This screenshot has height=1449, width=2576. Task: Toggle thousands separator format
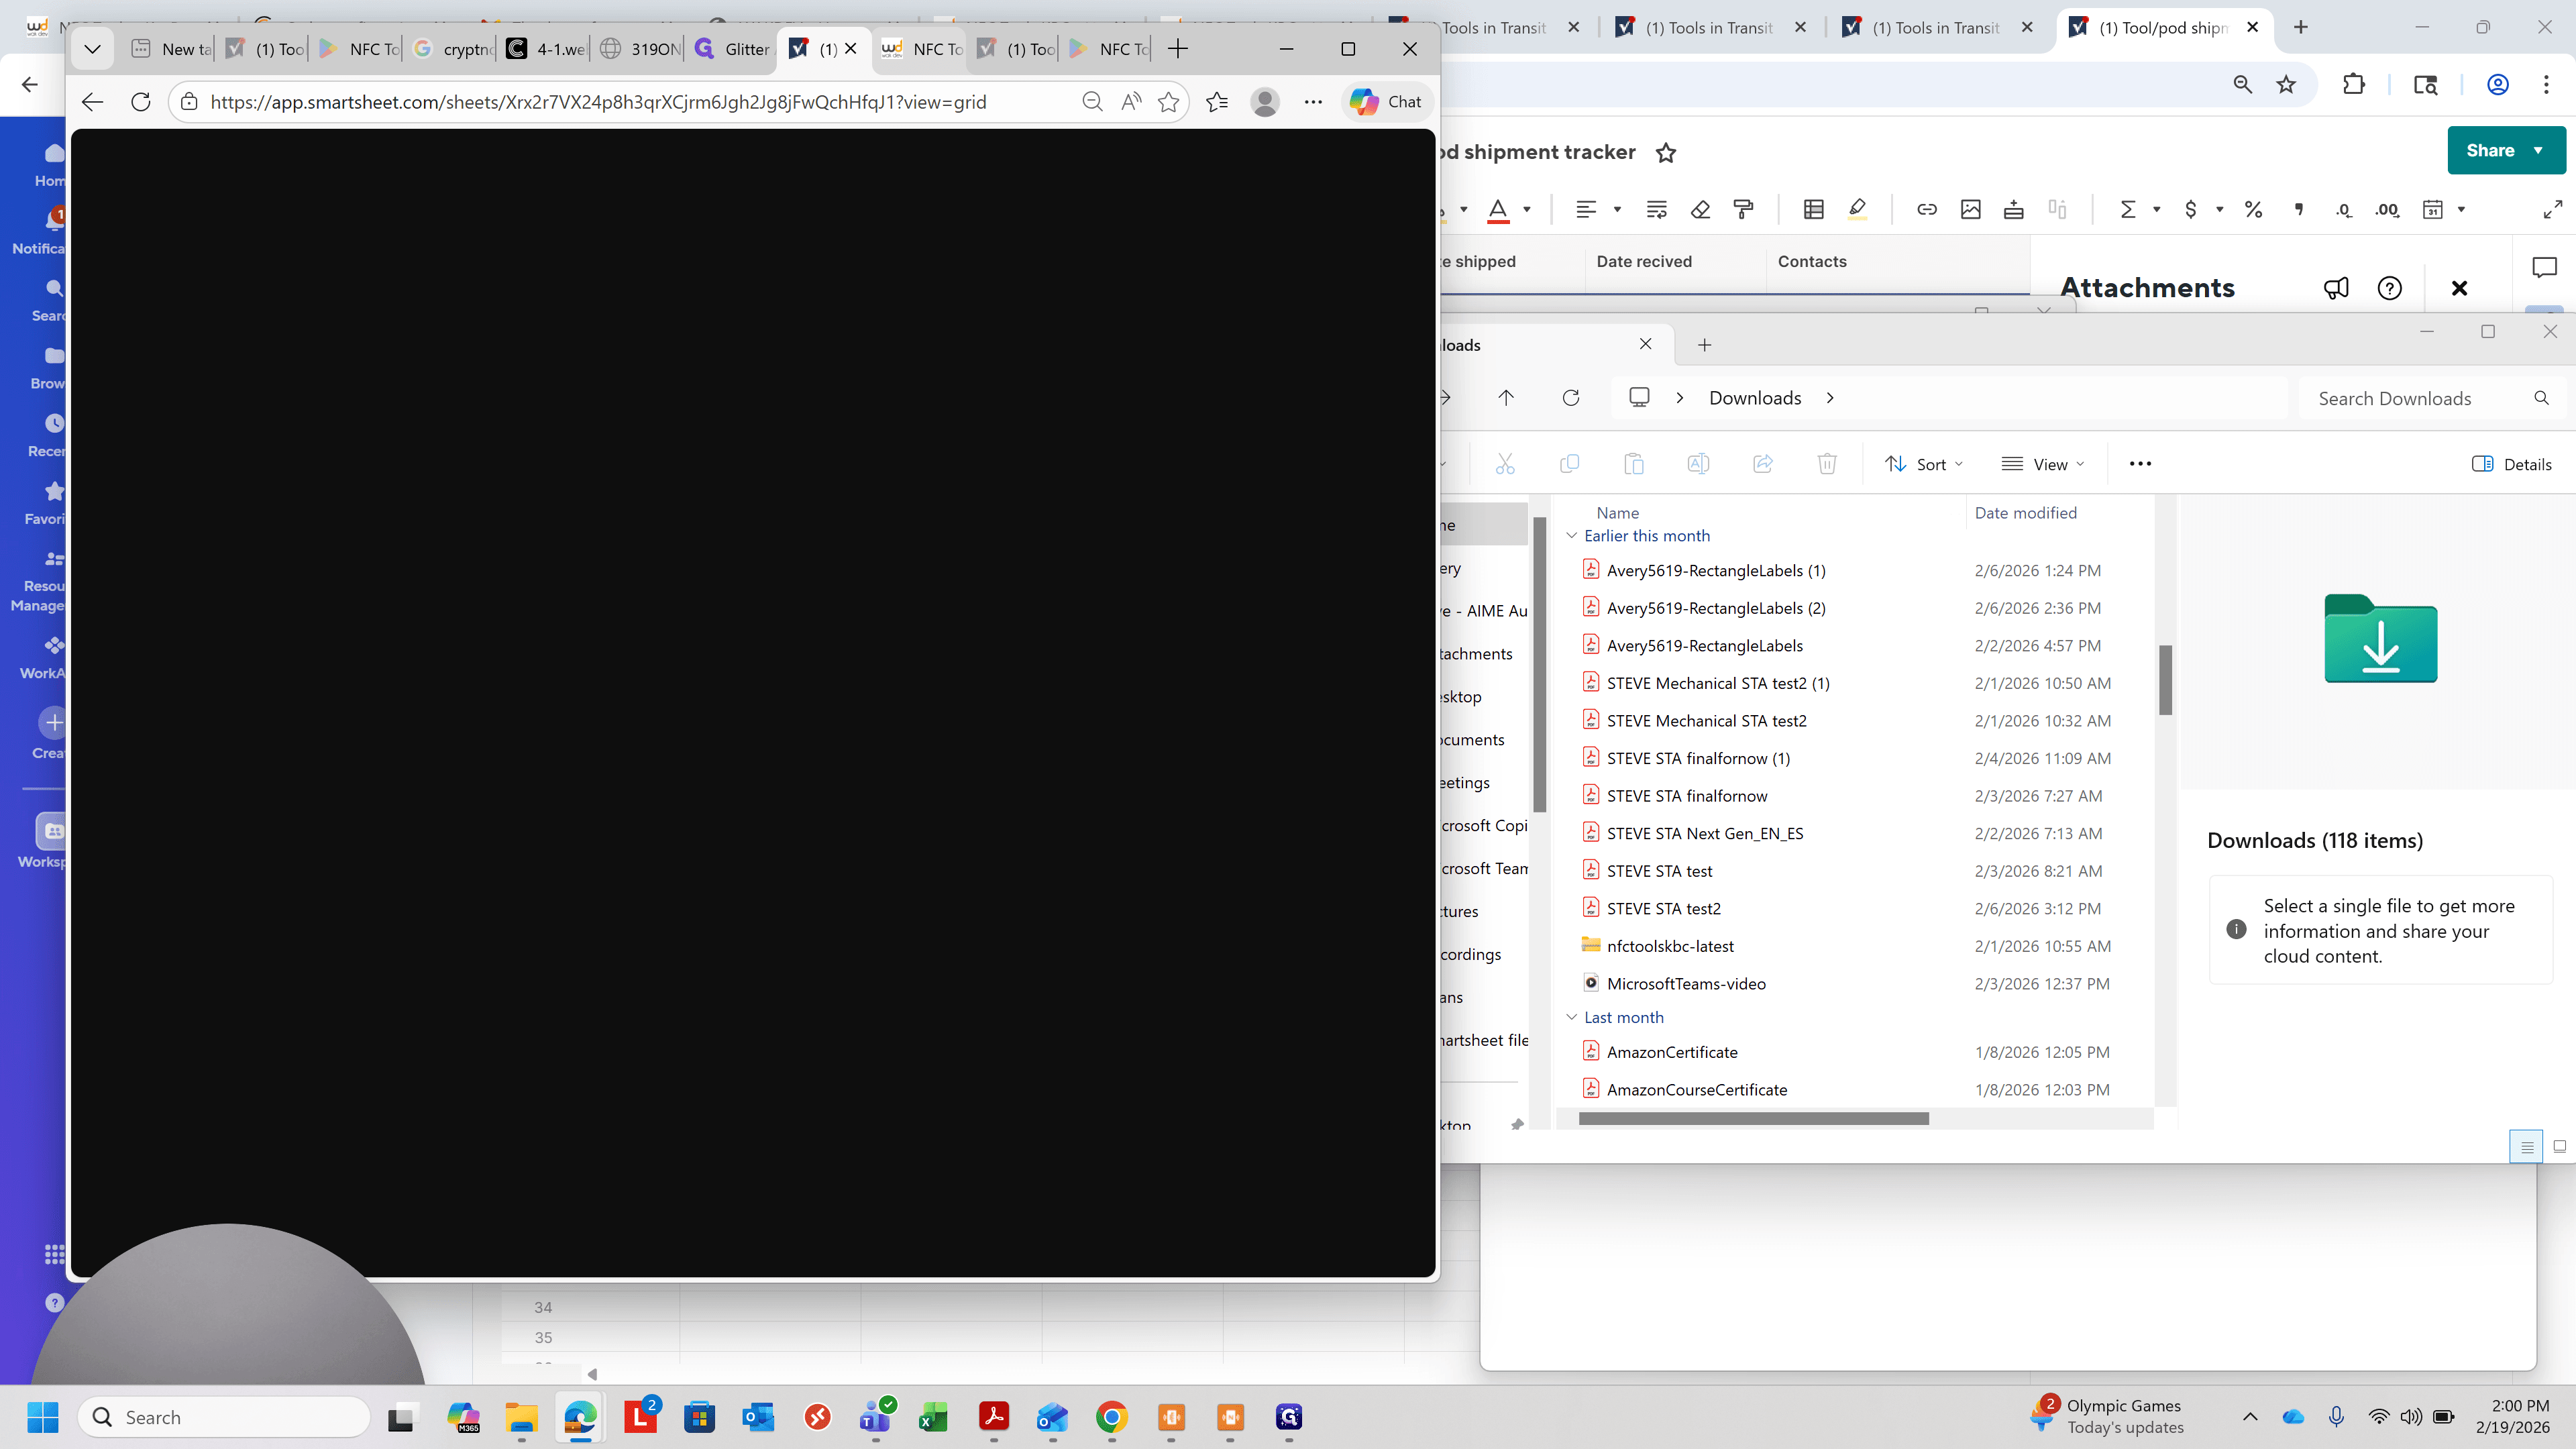point(2298,210)
